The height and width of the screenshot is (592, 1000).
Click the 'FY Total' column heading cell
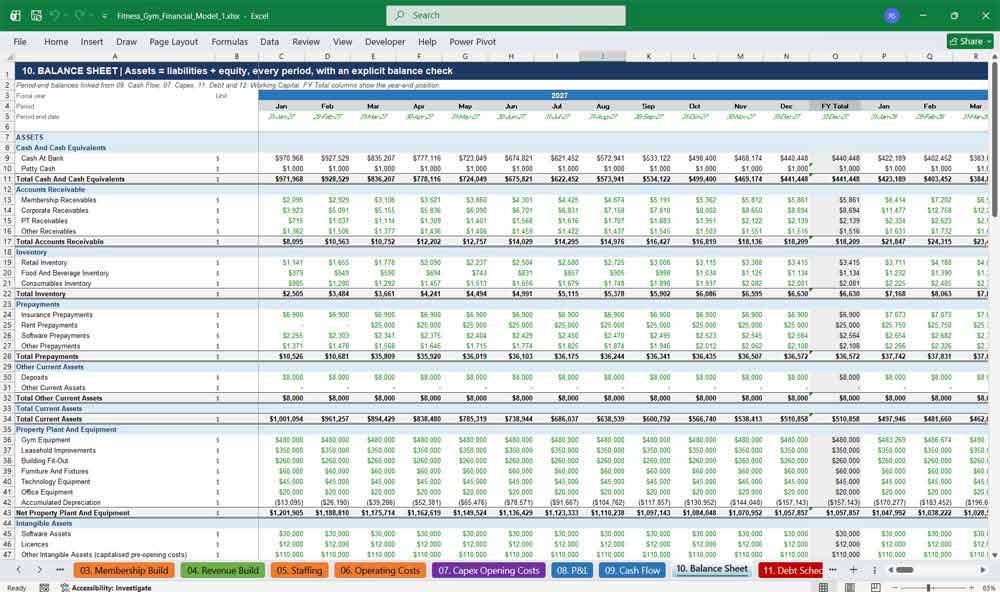pos(835,107)
